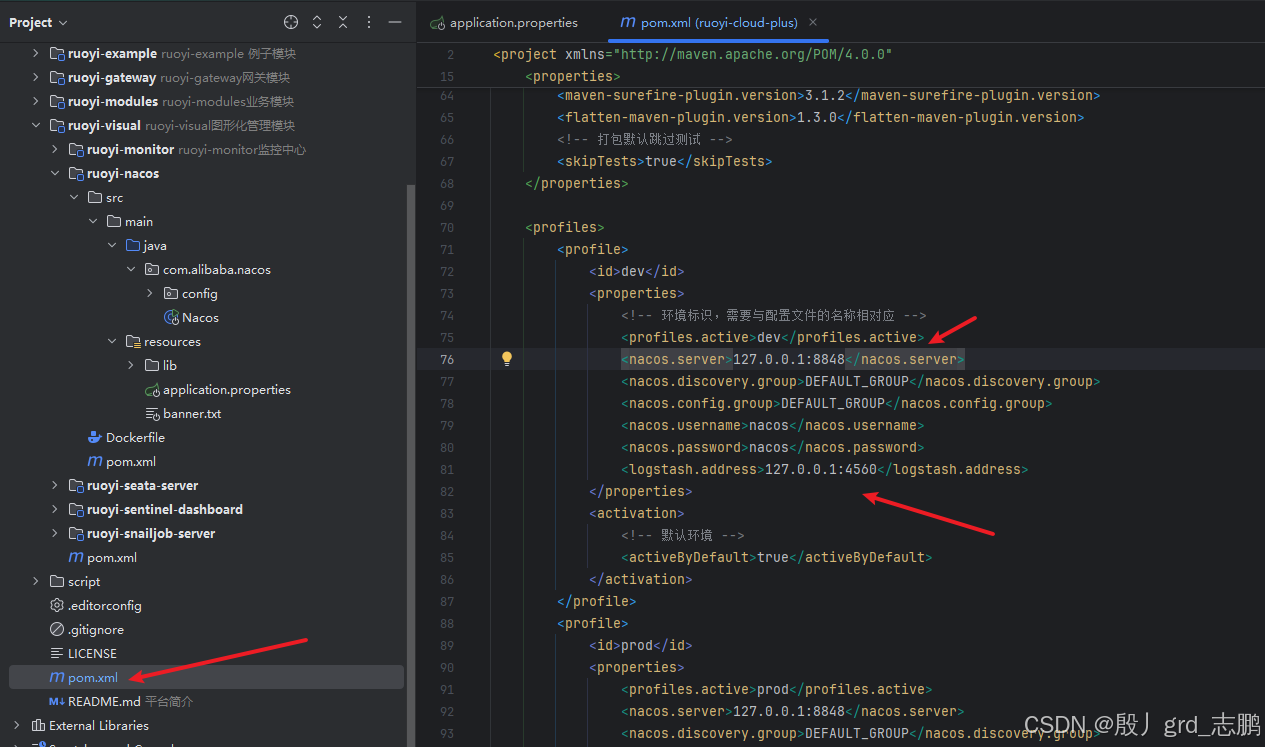Collapse the java source folder
Viewport: 1265px width, 747px height.
pos(113,245)
